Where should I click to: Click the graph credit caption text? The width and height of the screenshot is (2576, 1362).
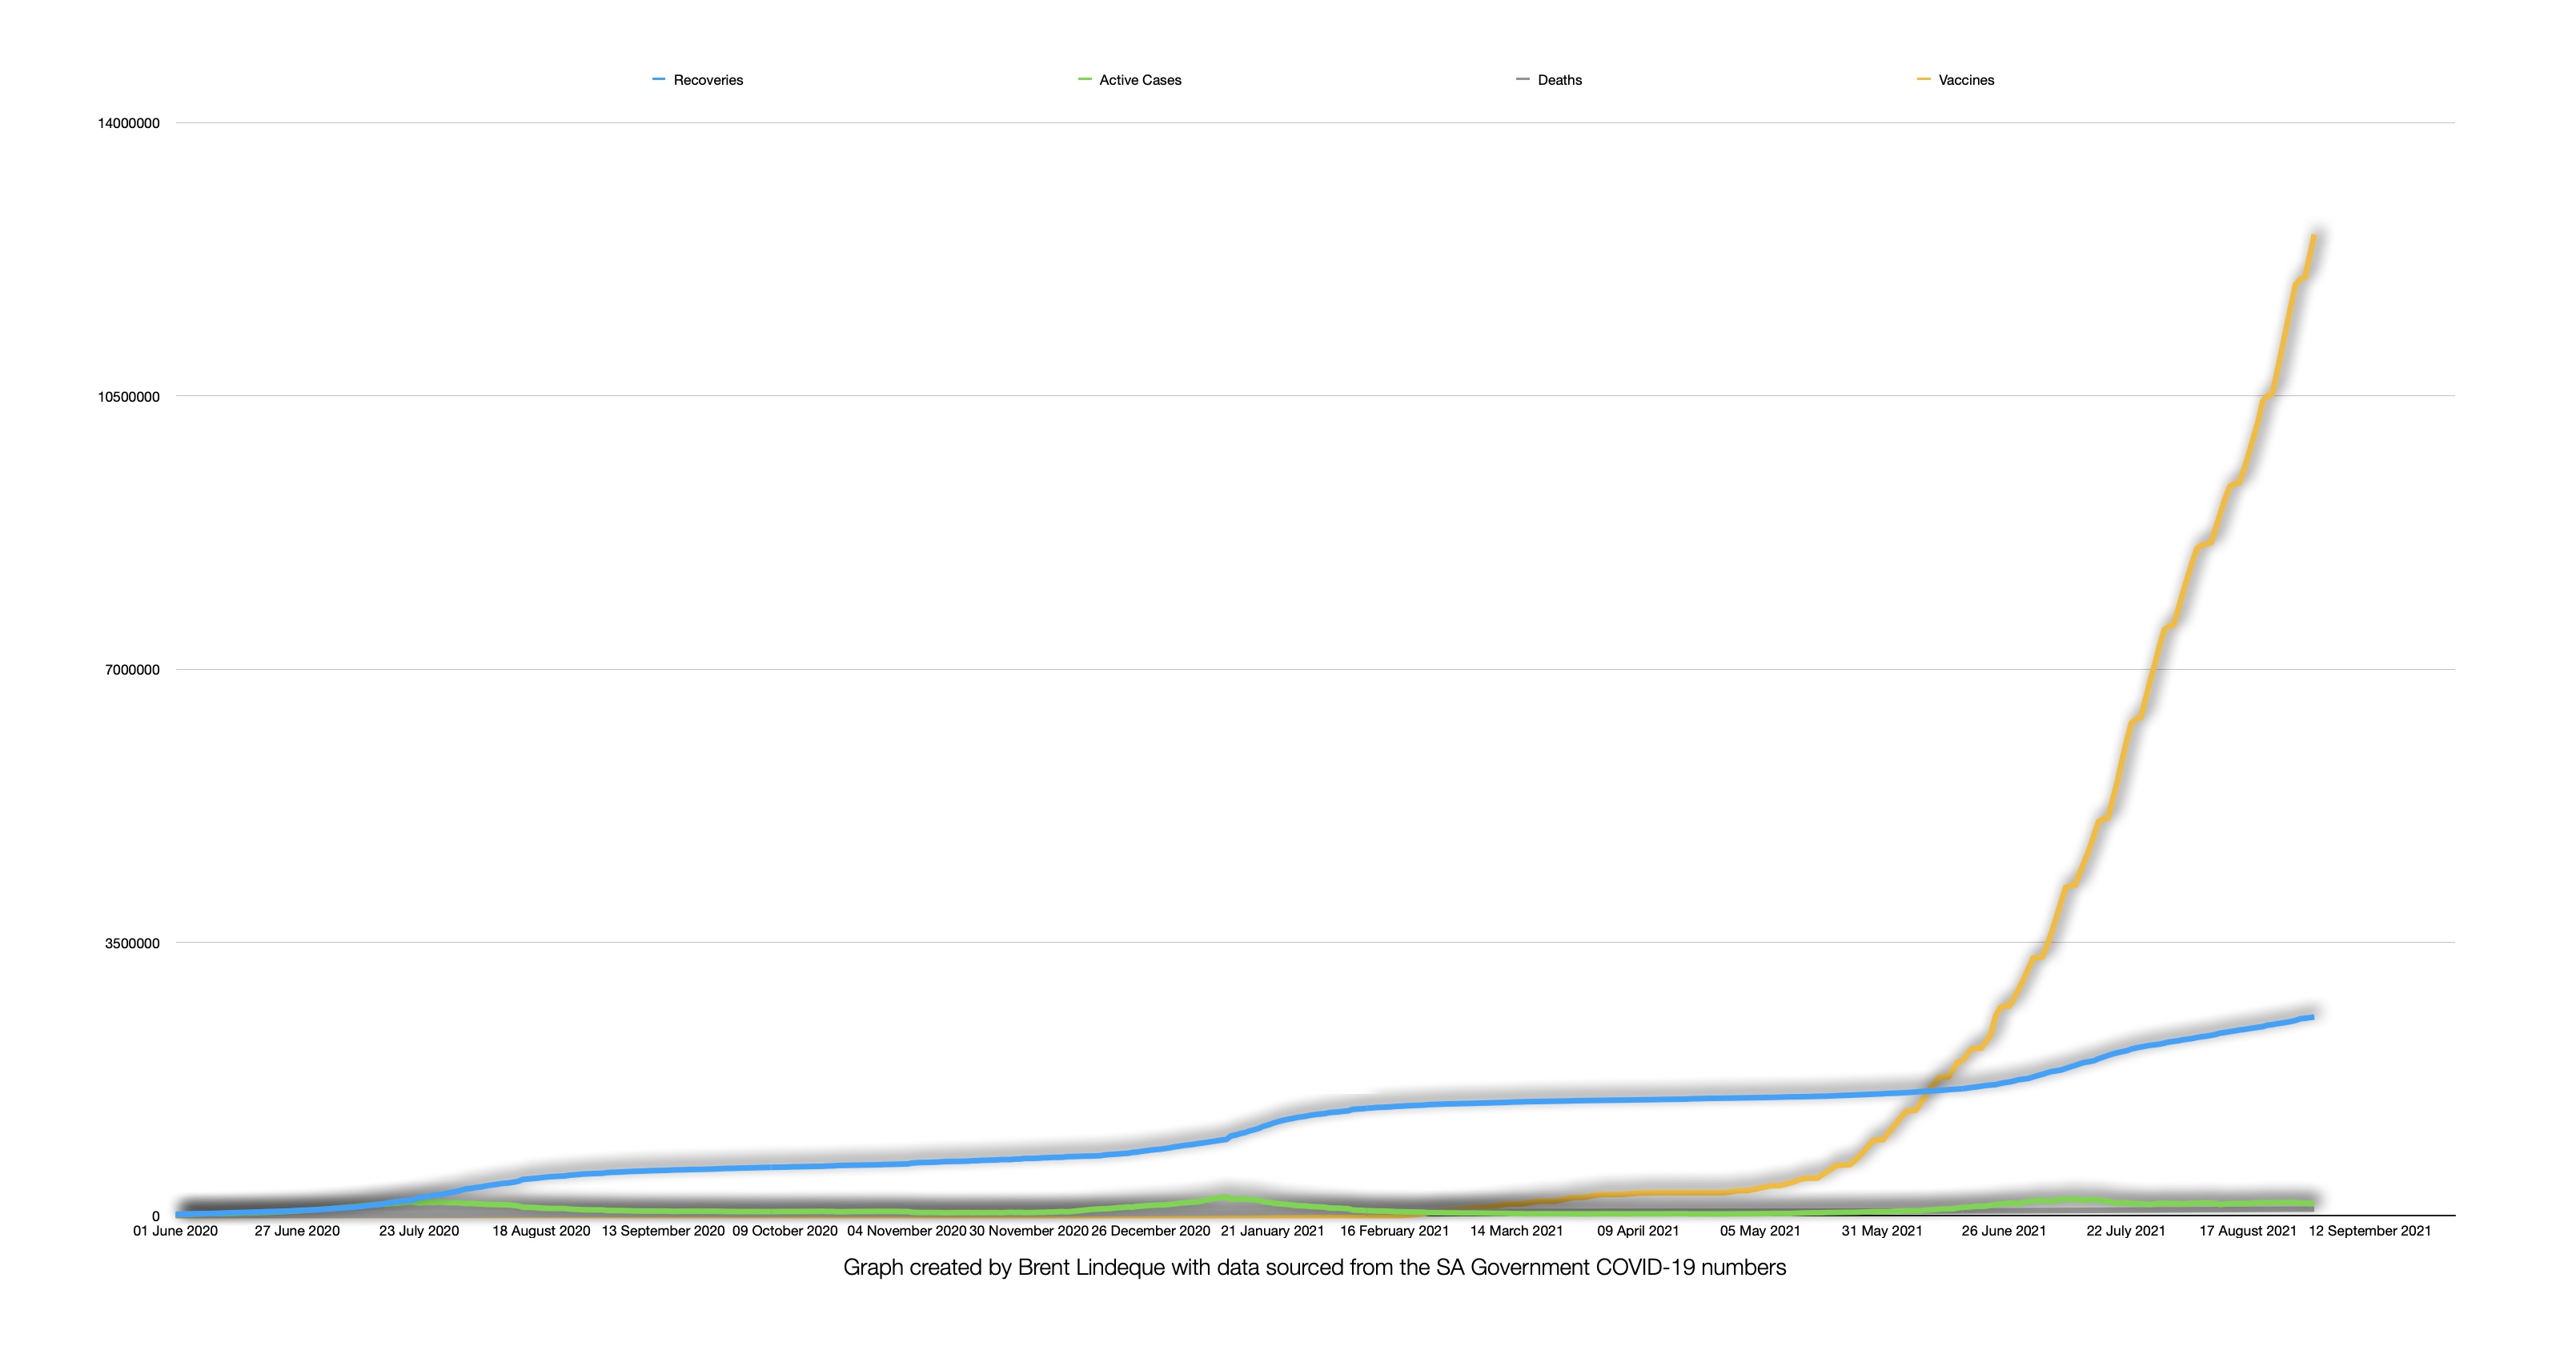click(x=1314, y=1268)
